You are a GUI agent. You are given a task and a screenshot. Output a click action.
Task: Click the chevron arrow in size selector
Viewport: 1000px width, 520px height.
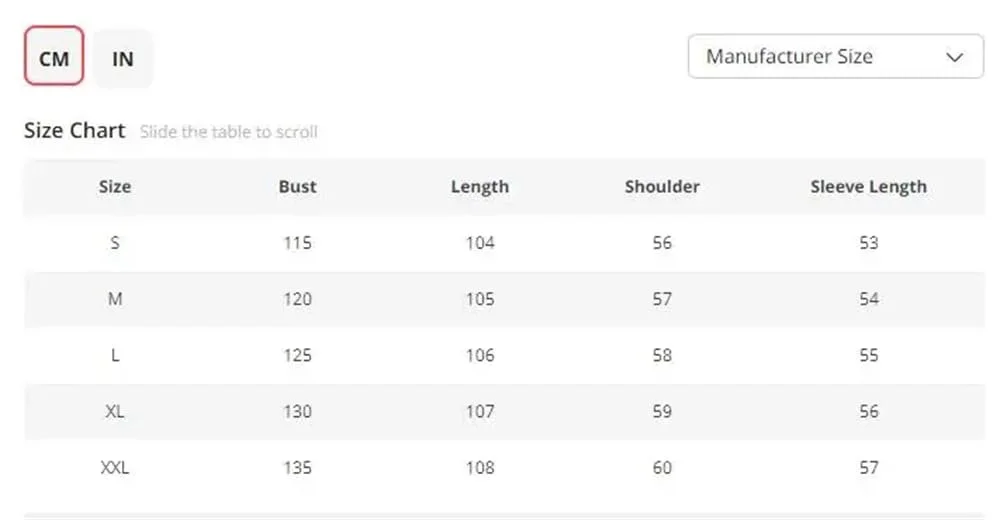point(954,57)
